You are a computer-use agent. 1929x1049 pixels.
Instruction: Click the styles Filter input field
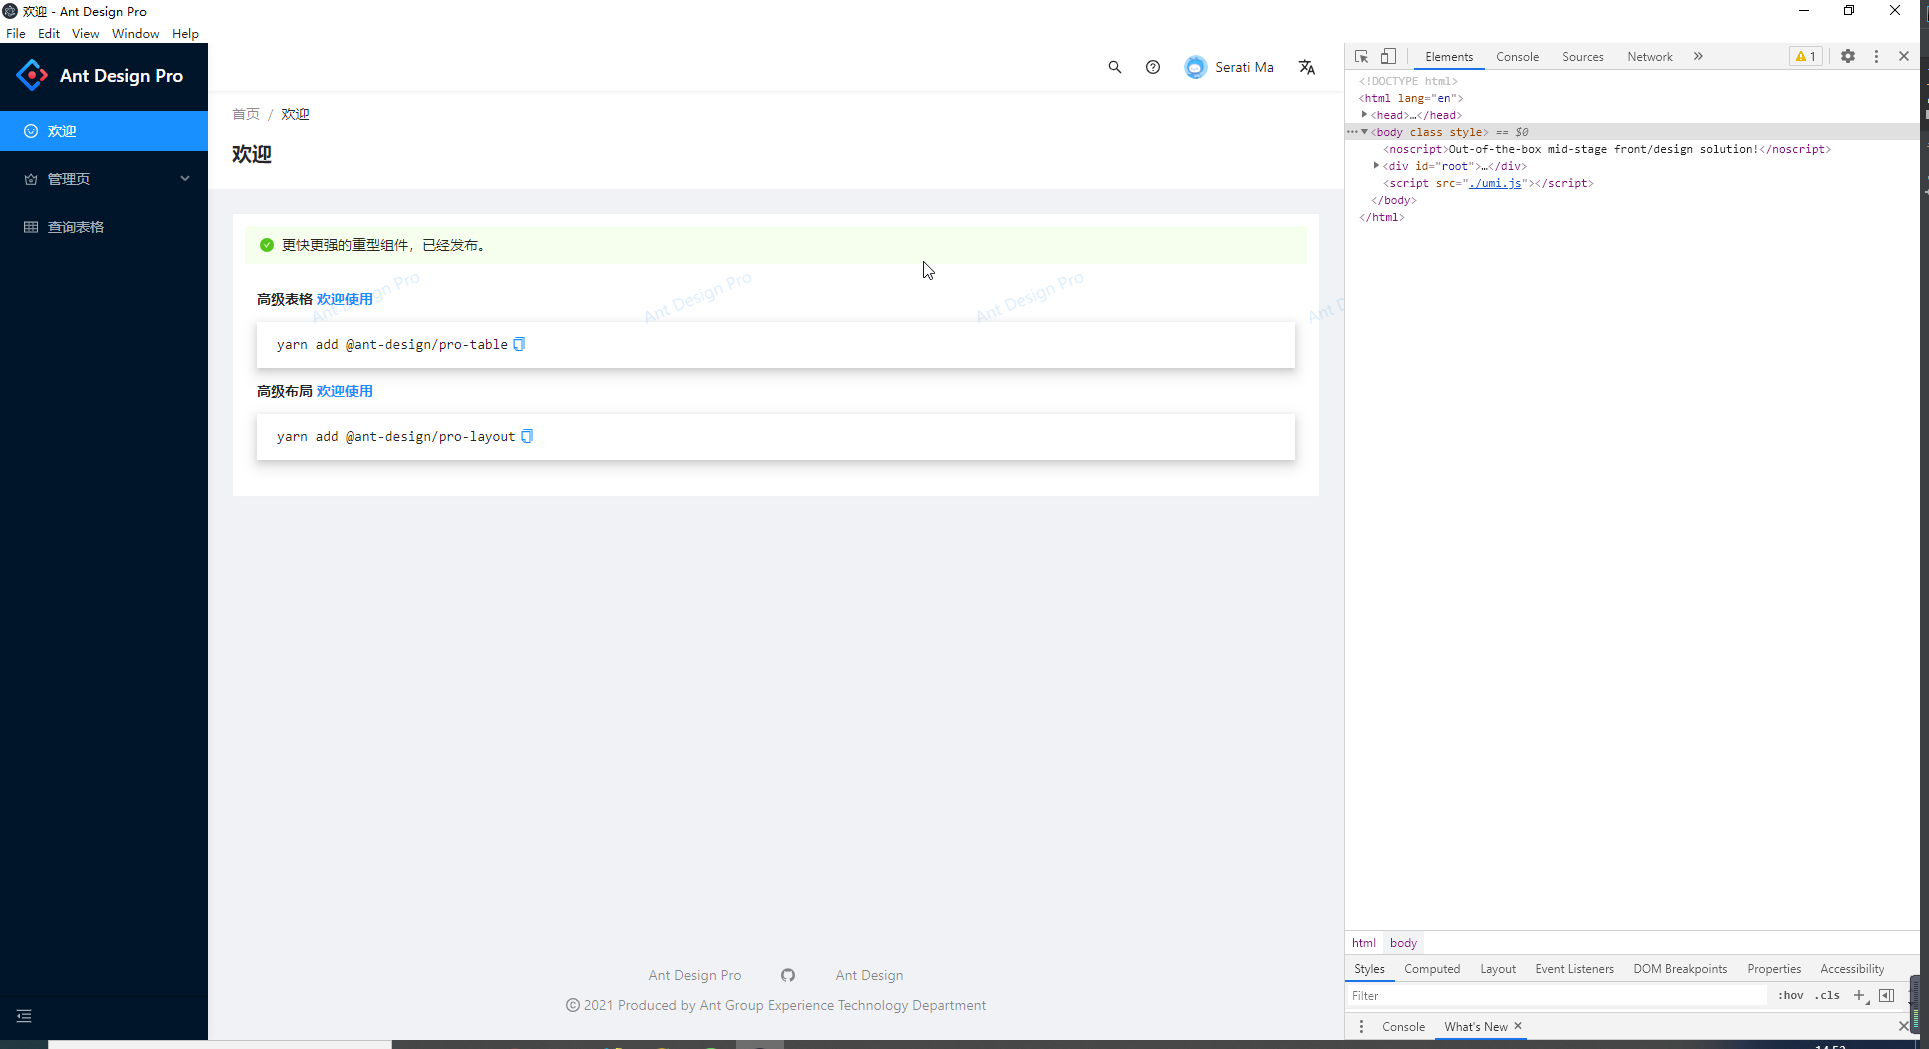tap(1558, 995)
